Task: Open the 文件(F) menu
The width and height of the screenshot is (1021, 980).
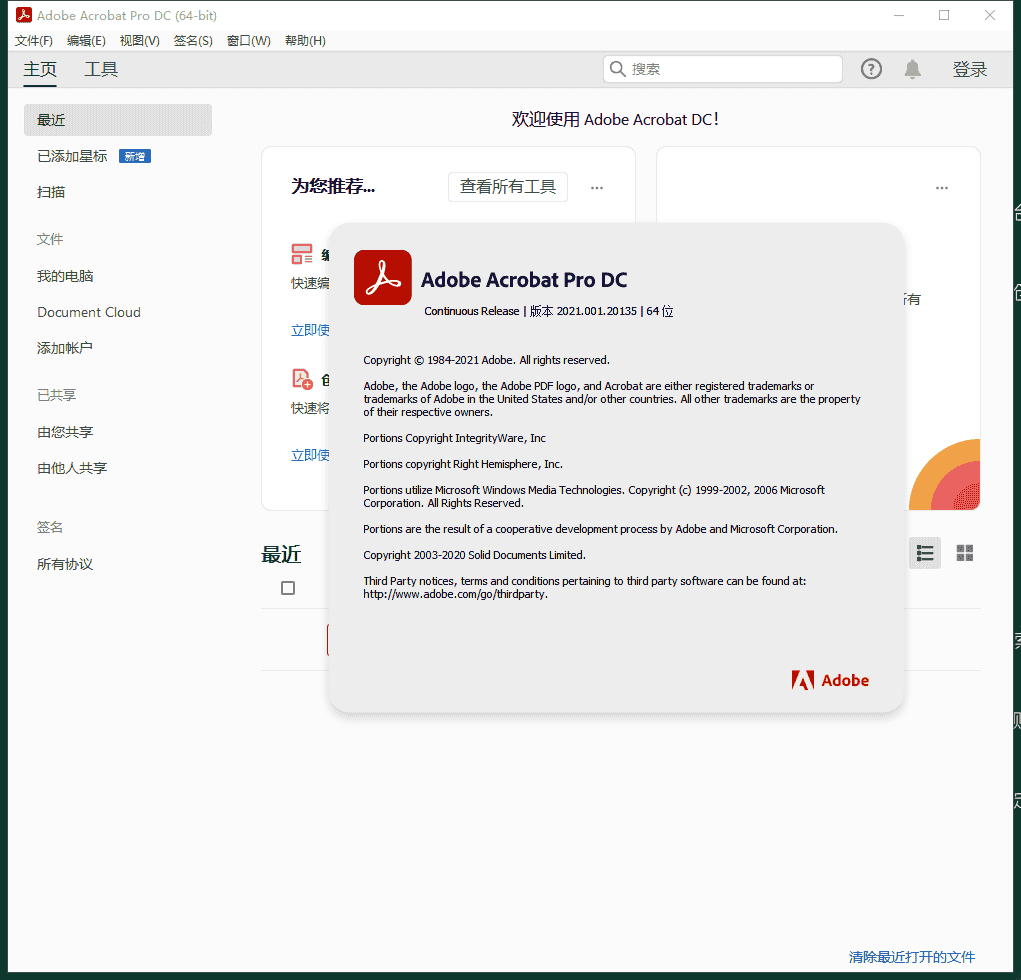Action: click(34, 41)
